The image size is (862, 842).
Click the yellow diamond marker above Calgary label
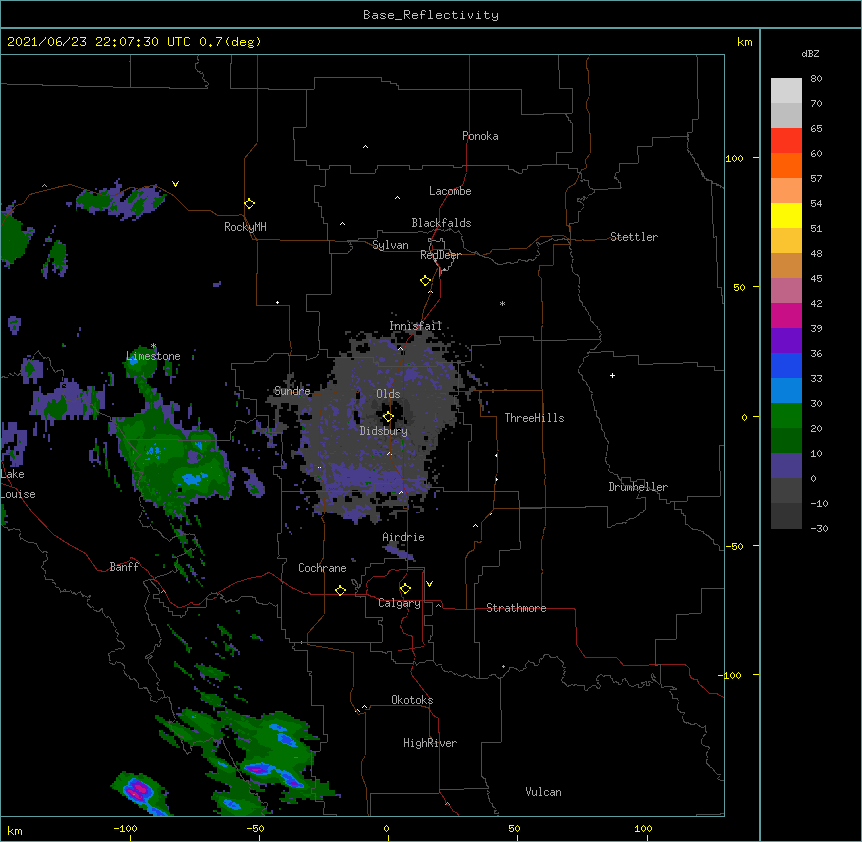click(x=405, y=589)
